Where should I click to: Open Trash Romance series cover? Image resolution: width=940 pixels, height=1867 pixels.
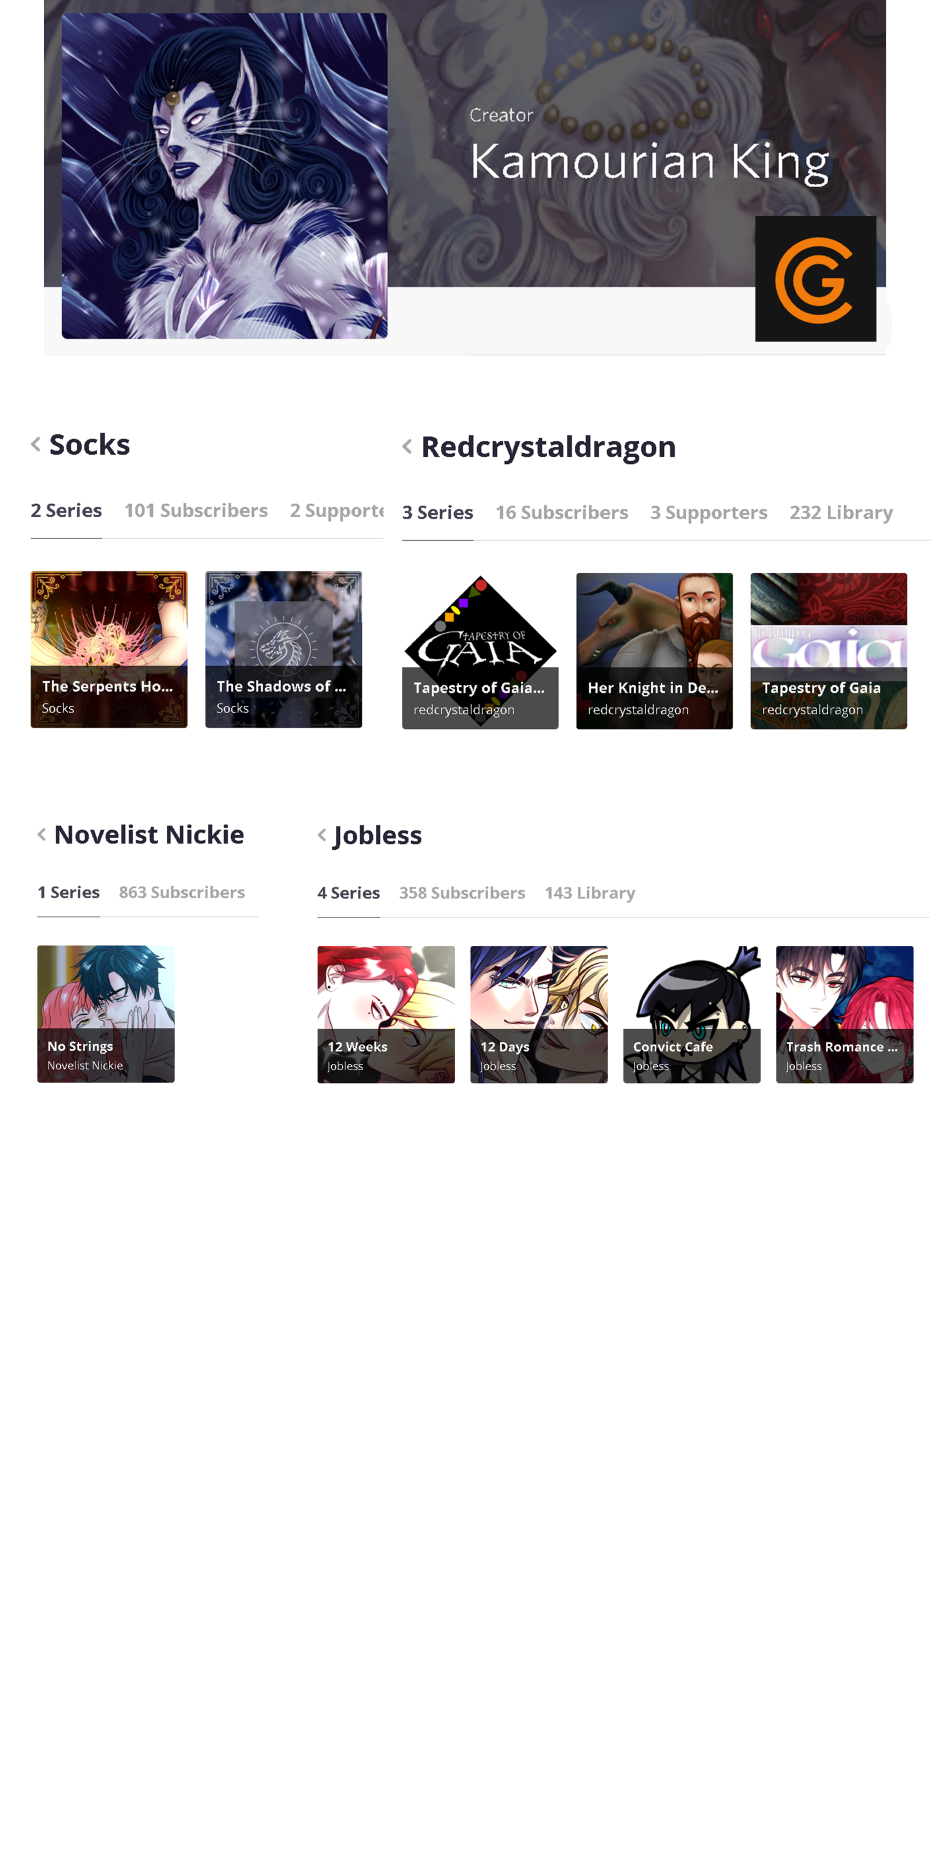click(844, 1014)
